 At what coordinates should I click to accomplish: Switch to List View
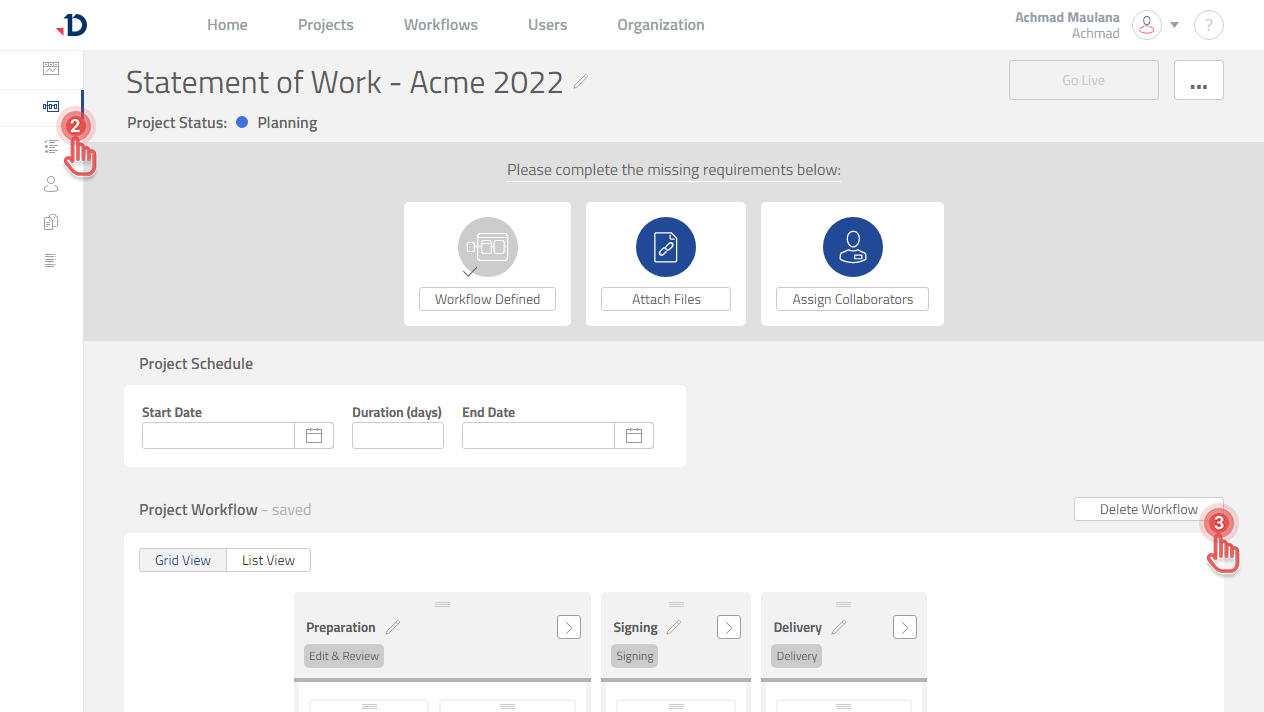point(268,560)
